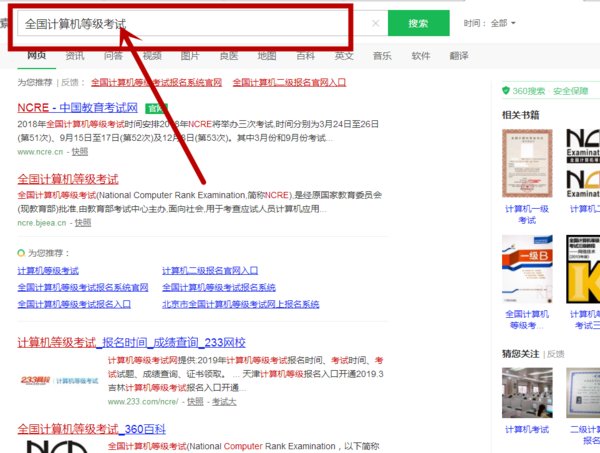Click the 安全保障 text
This screenshot has width=600, height=453.
(x=571, y=91)
